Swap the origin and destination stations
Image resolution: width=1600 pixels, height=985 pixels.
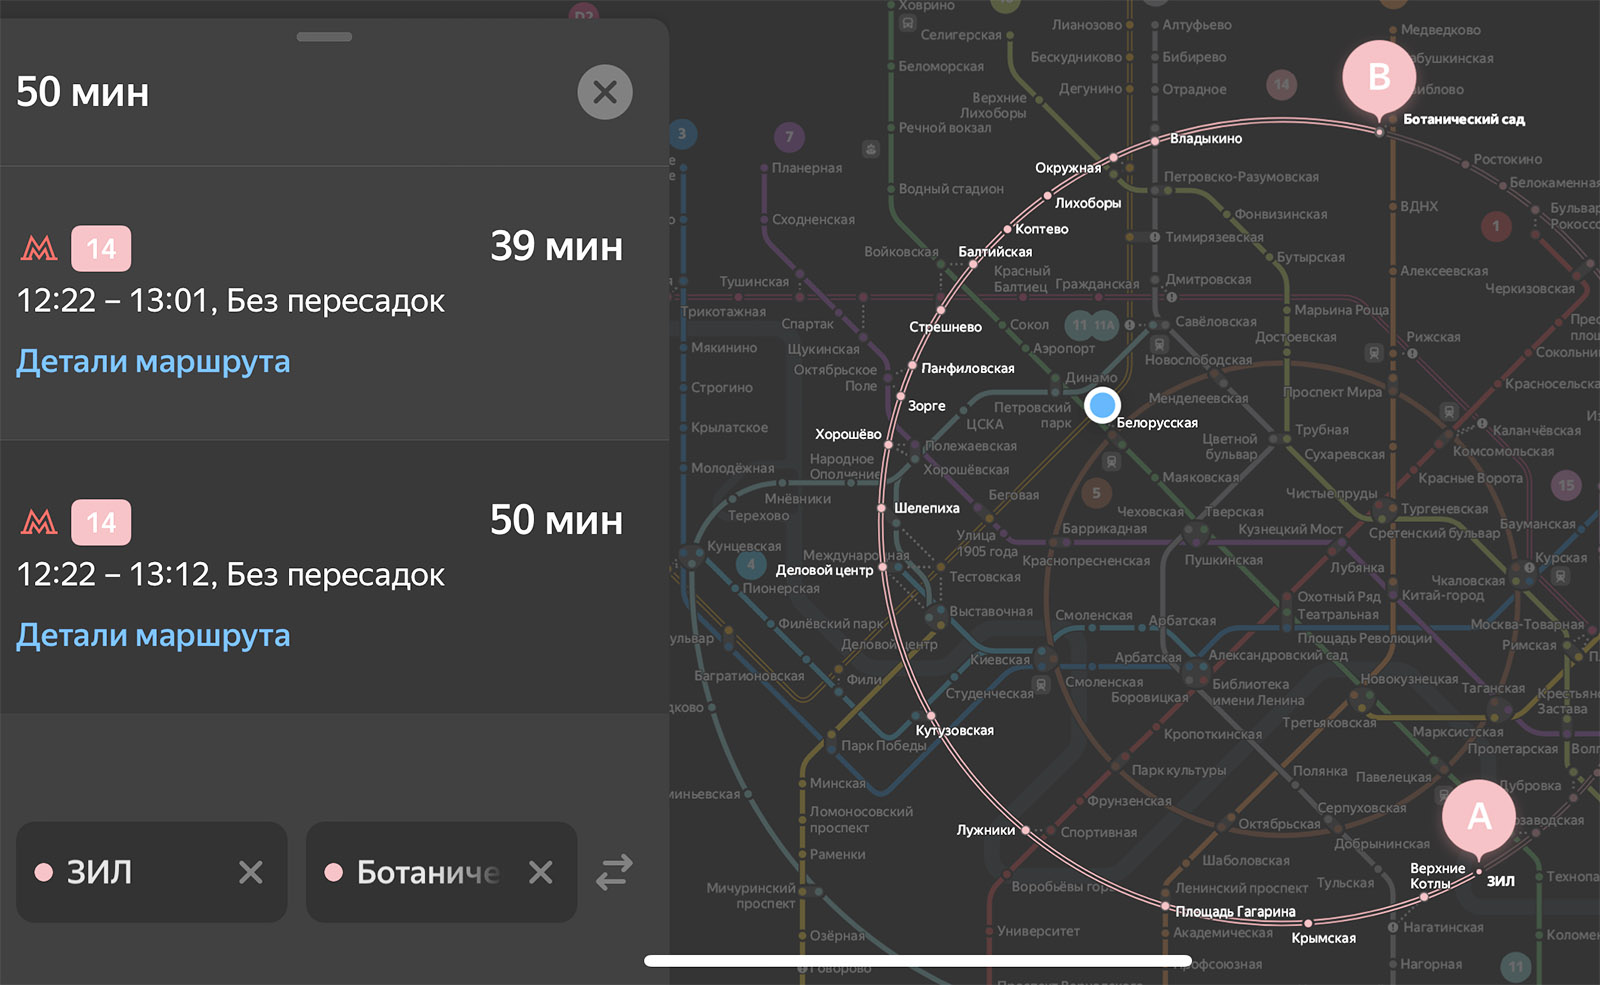[x=614, y=872]
